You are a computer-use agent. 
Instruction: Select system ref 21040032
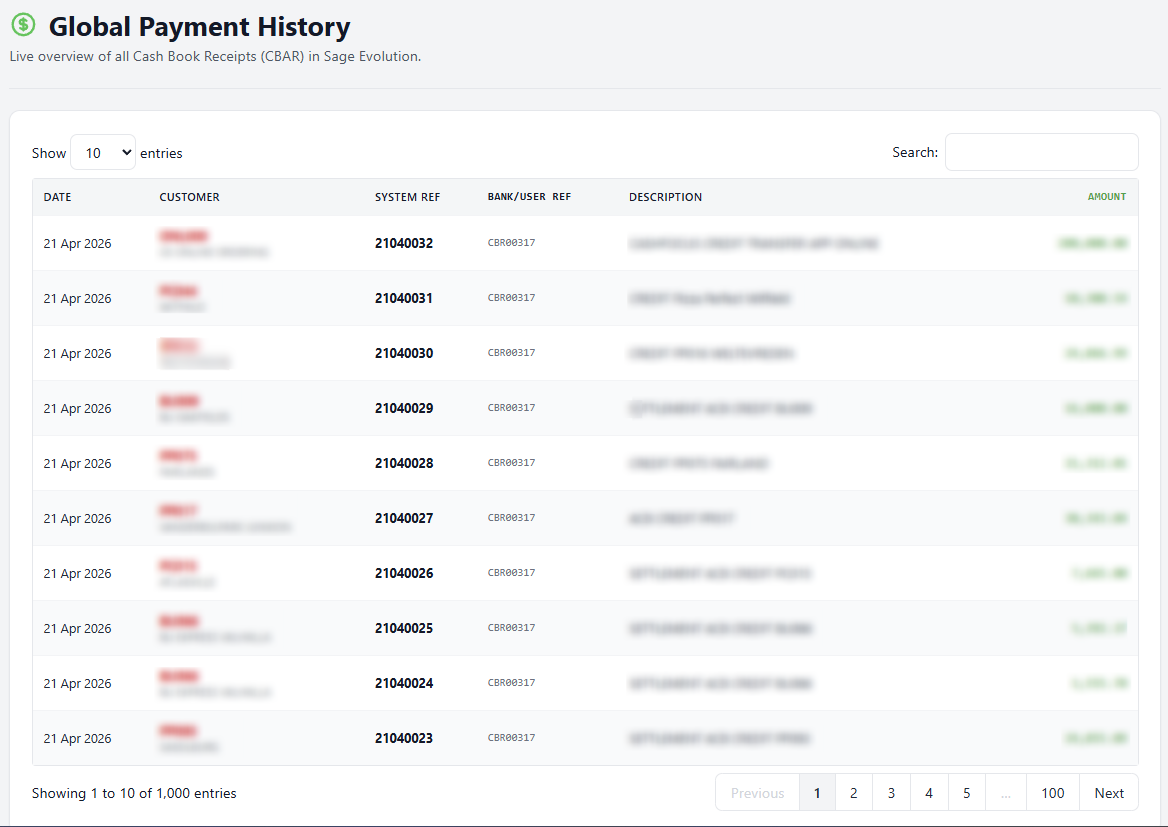coord(404,243)
